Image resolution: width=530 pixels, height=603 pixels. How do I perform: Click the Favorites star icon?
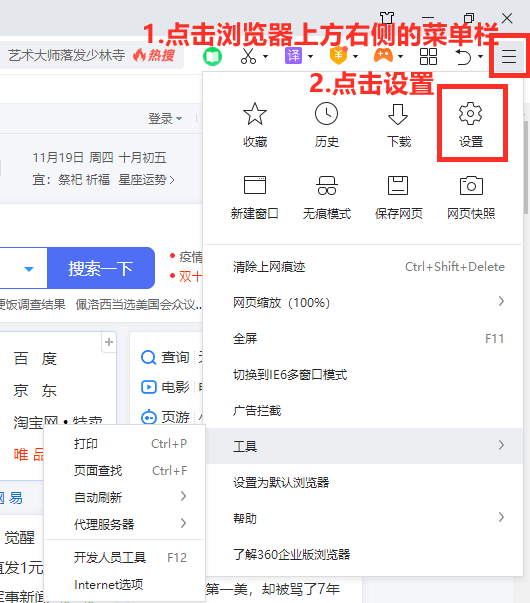point(255,114)
